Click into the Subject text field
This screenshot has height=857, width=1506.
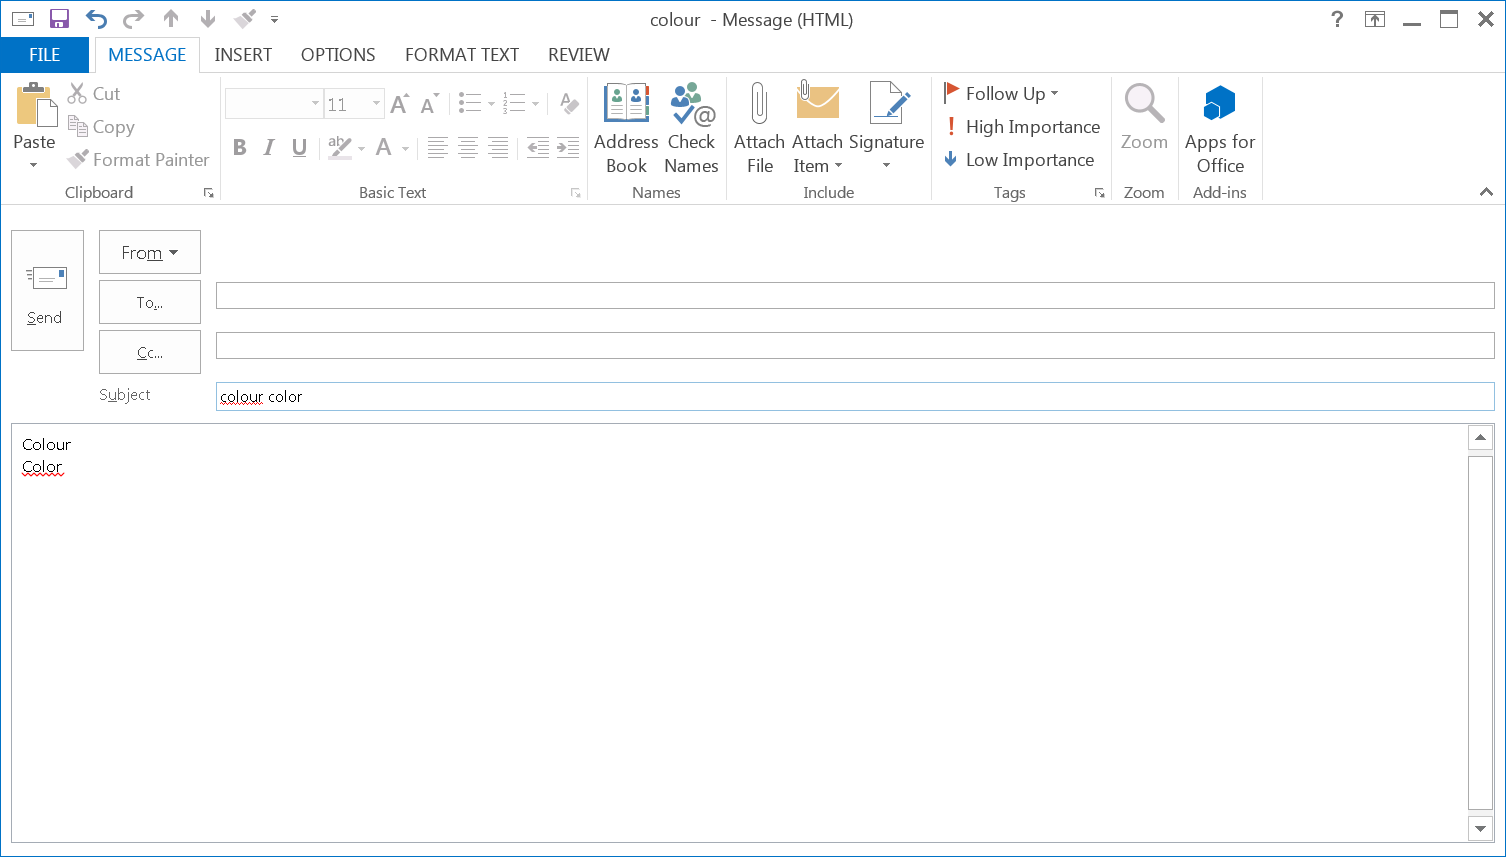coord(854,397)
